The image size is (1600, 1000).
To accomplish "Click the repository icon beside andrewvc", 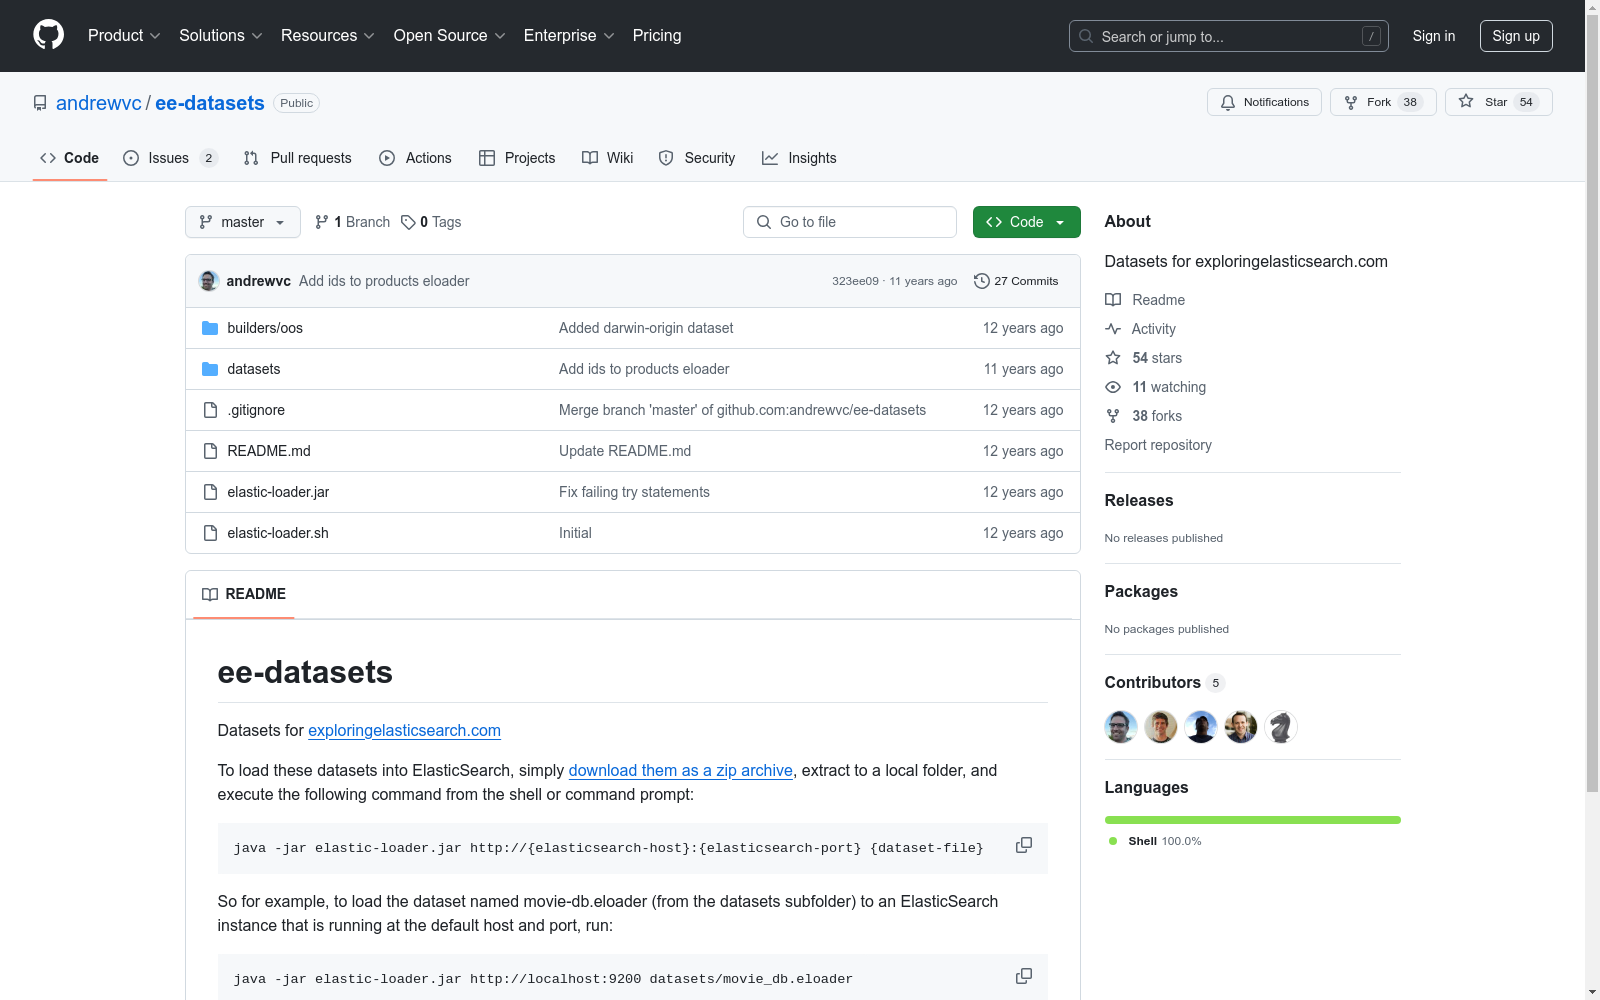I will [40, 103].
